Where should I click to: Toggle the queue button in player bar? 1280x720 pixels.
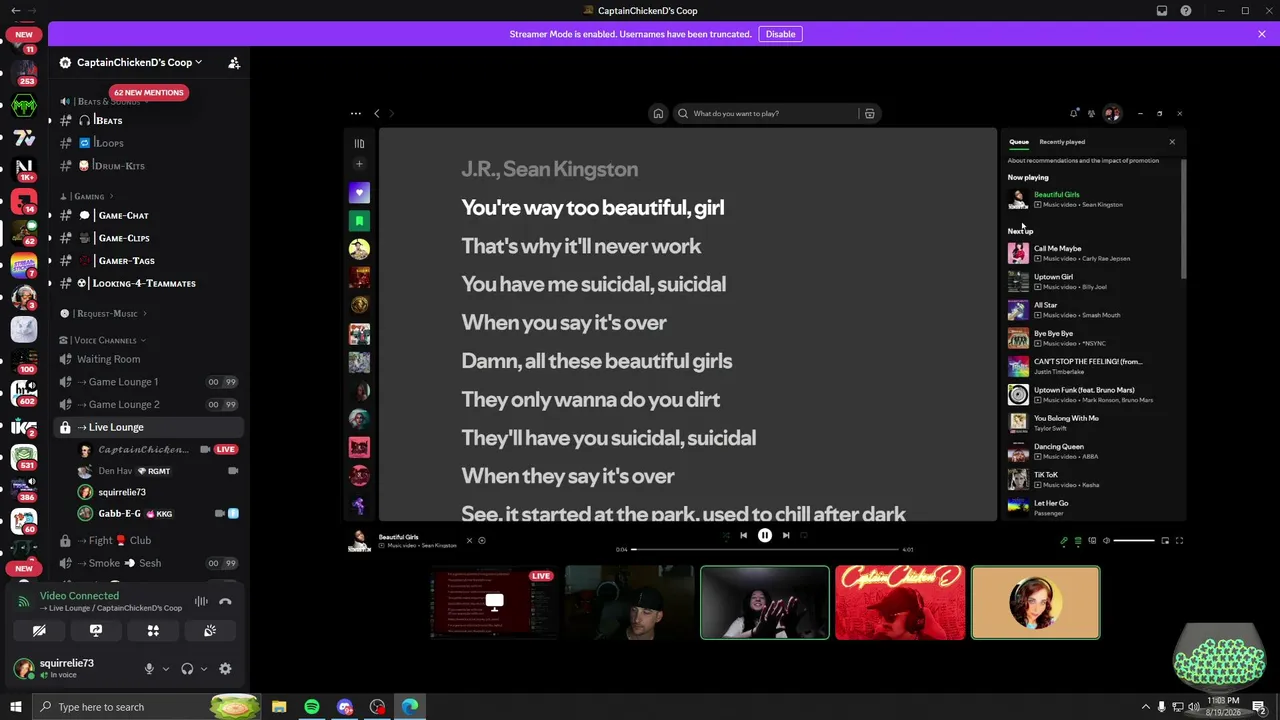pyautogui.click(x=1078, y=541)
